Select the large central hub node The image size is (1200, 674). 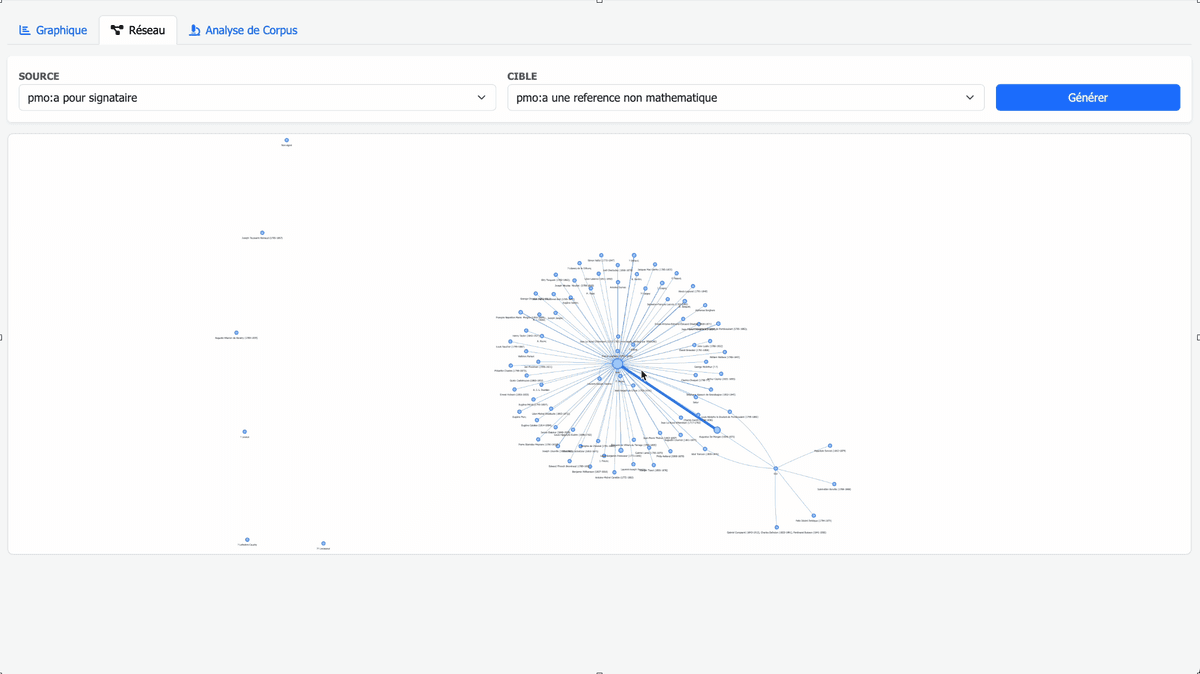click(617, 364)
